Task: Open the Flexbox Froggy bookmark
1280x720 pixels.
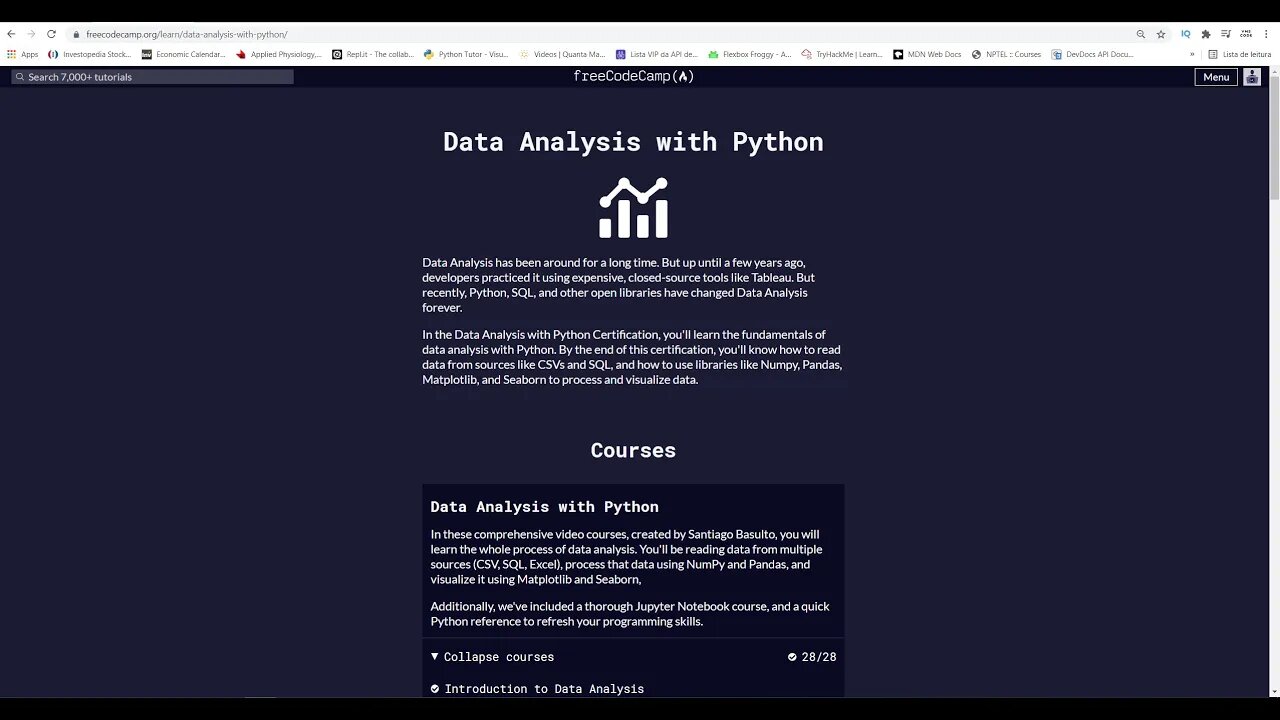Action: pyautogui.click(x=750, y=54)
